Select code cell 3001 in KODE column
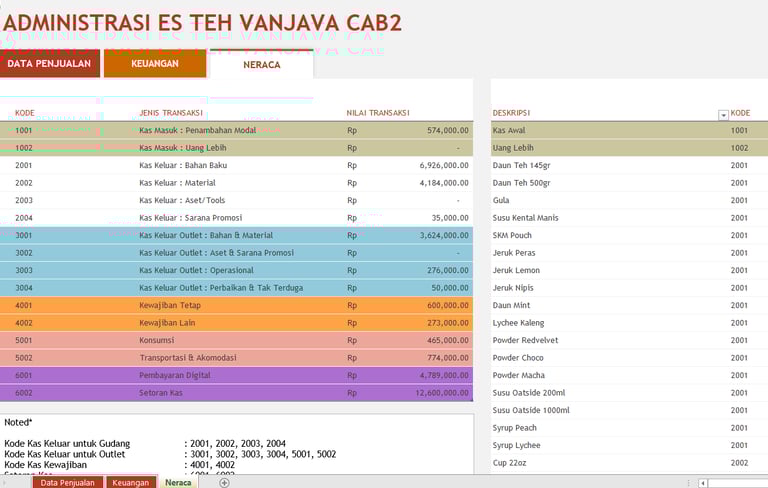The width and height of the screenshot is (768, 488). [24, 235]
